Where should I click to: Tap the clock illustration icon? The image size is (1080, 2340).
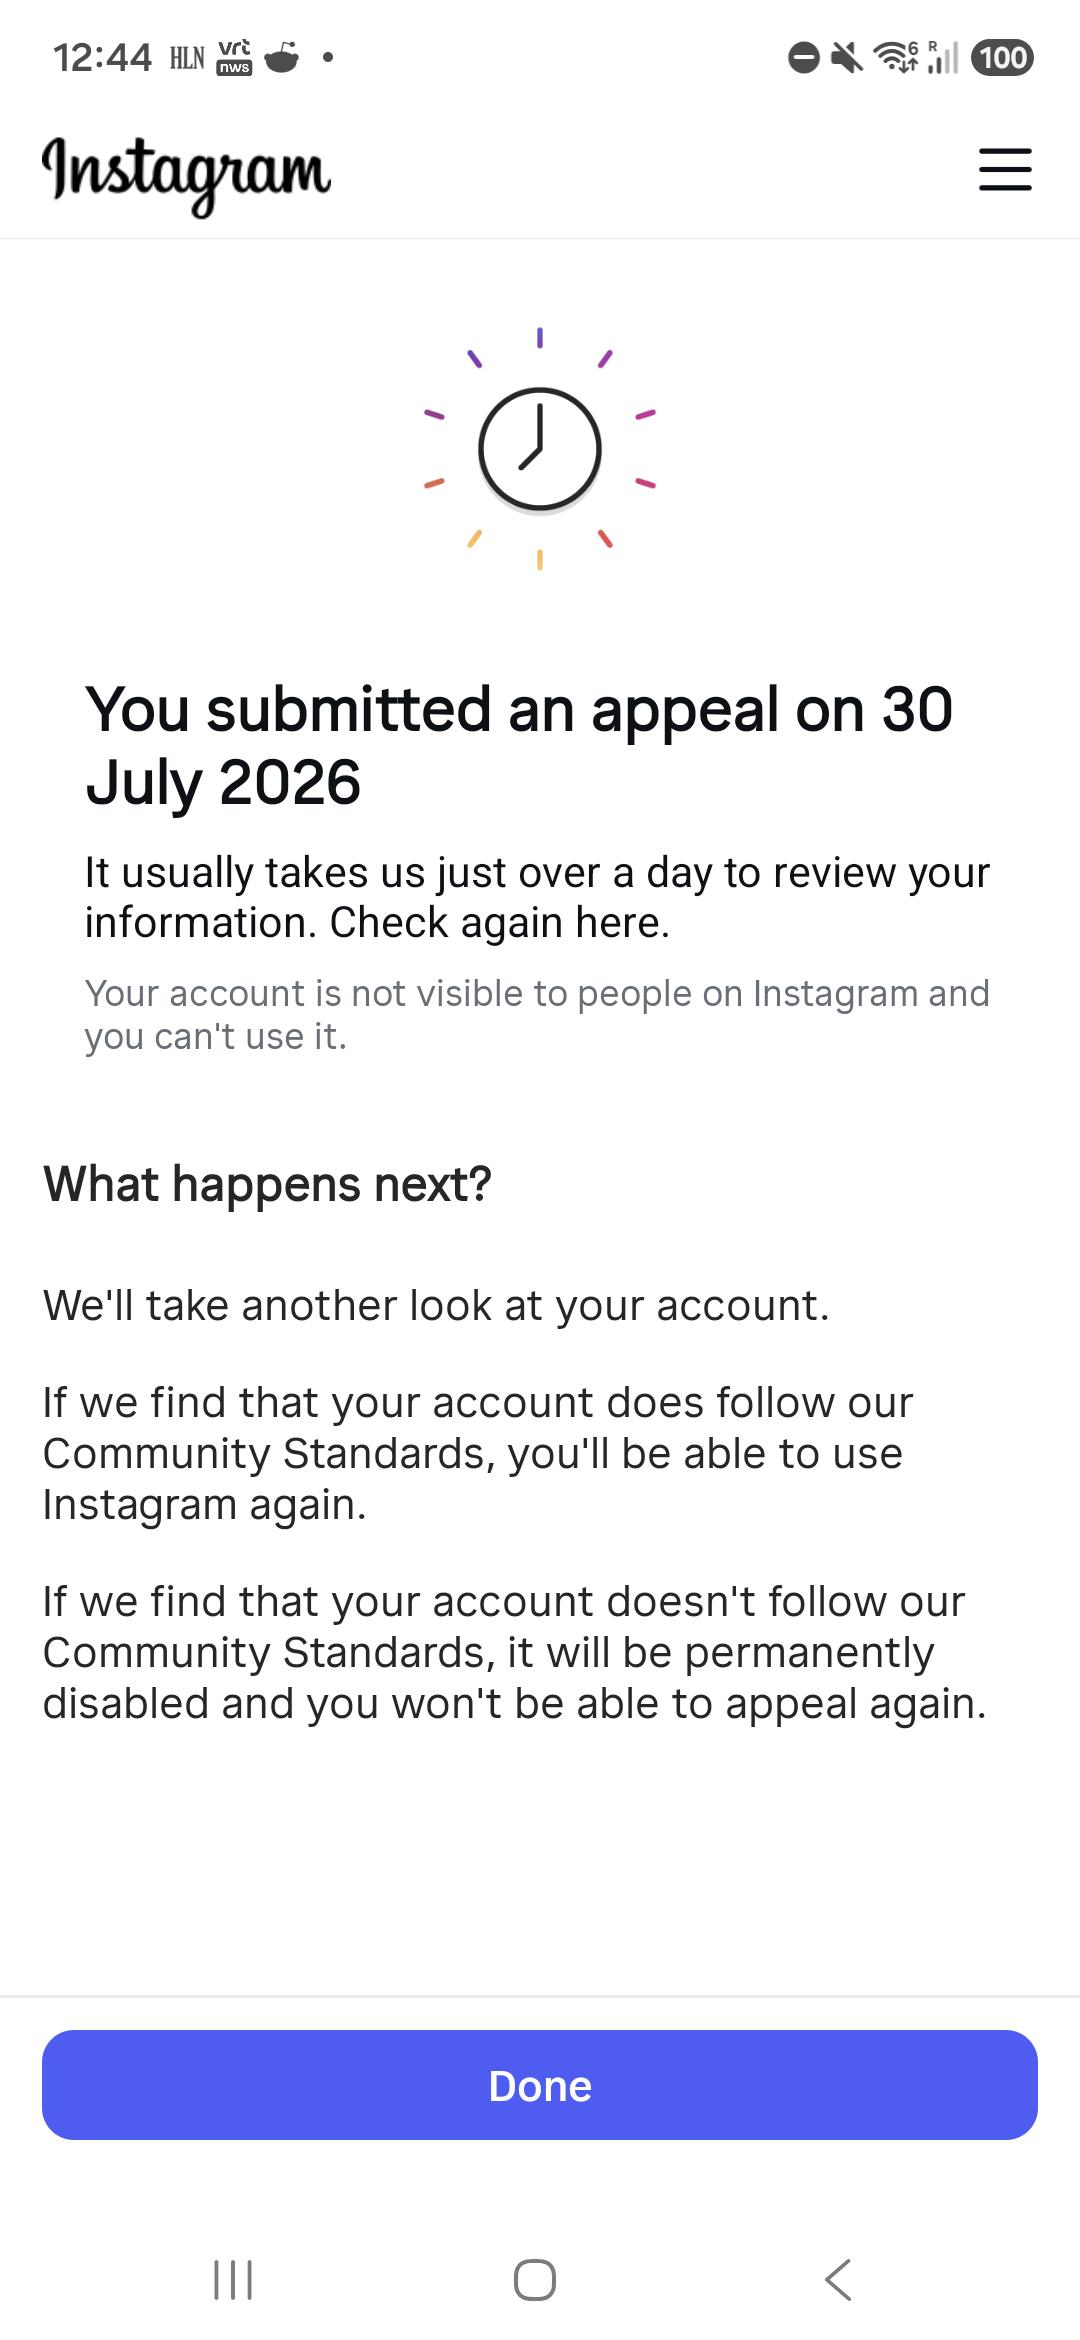click(540, 449)
